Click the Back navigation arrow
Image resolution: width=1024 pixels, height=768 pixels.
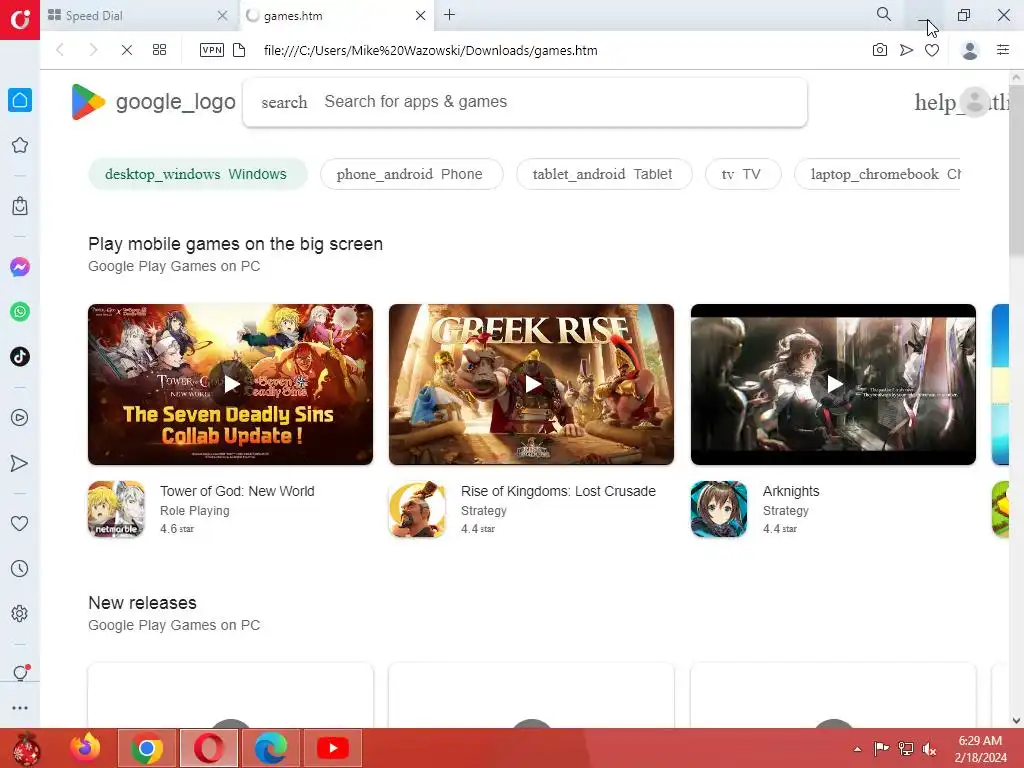tap(60, 50)
